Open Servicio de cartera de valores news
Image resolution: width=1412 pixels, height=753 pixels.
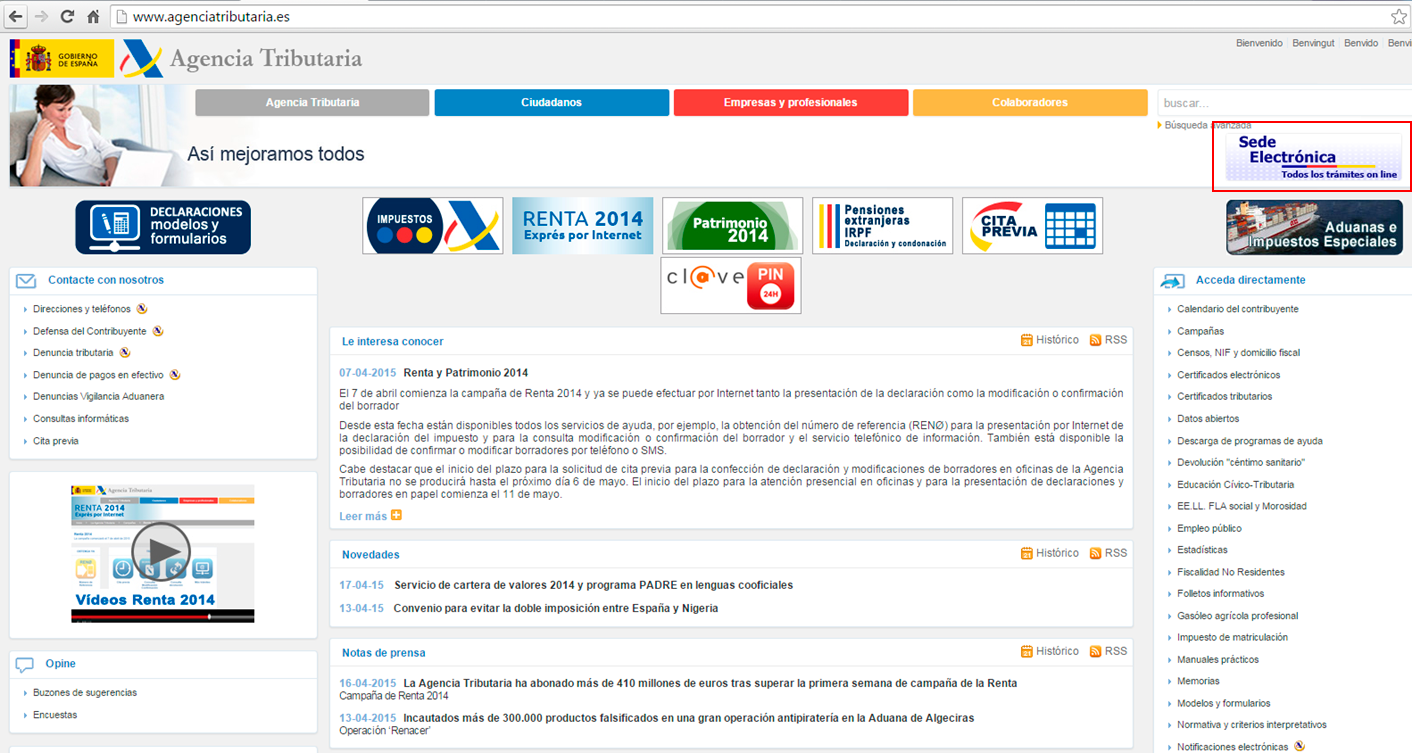(594, 585)
